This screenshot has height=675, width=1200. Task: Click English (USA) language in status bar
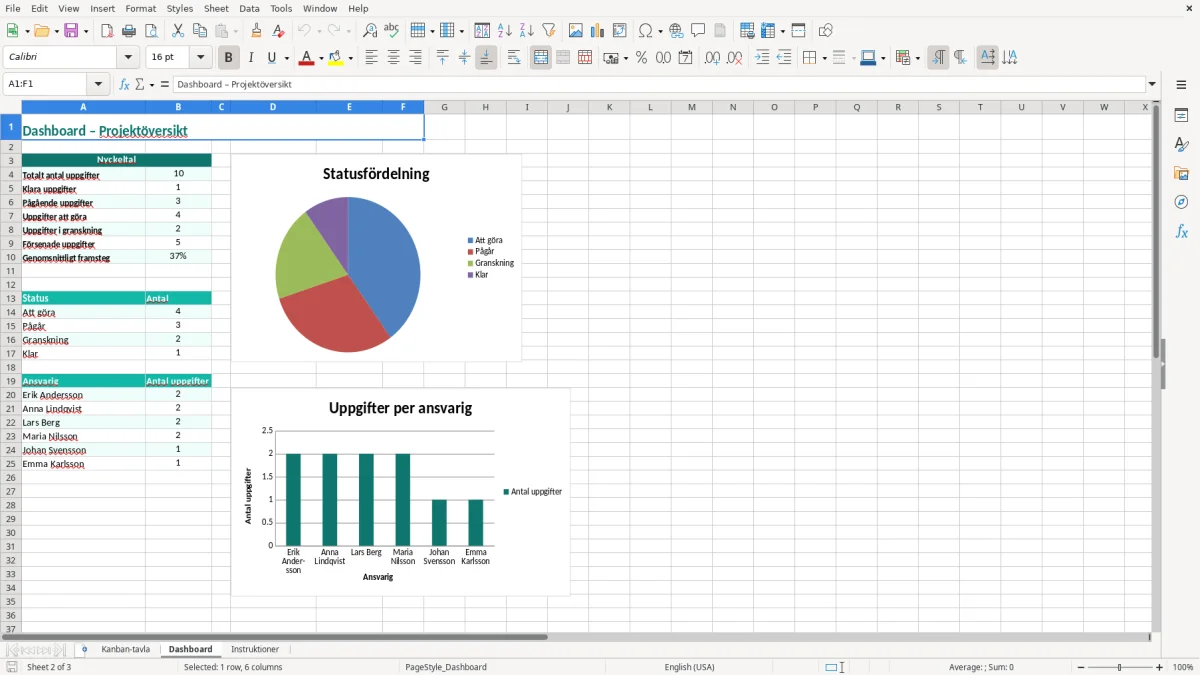tap(689, 667)
